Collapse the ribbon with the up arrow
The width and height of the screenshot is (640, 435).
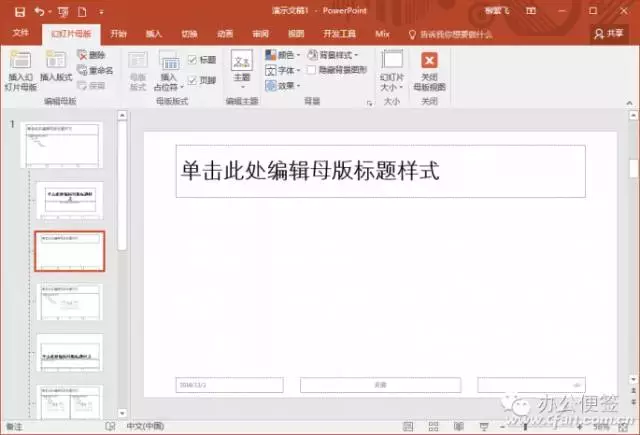[x=629, y=103]
